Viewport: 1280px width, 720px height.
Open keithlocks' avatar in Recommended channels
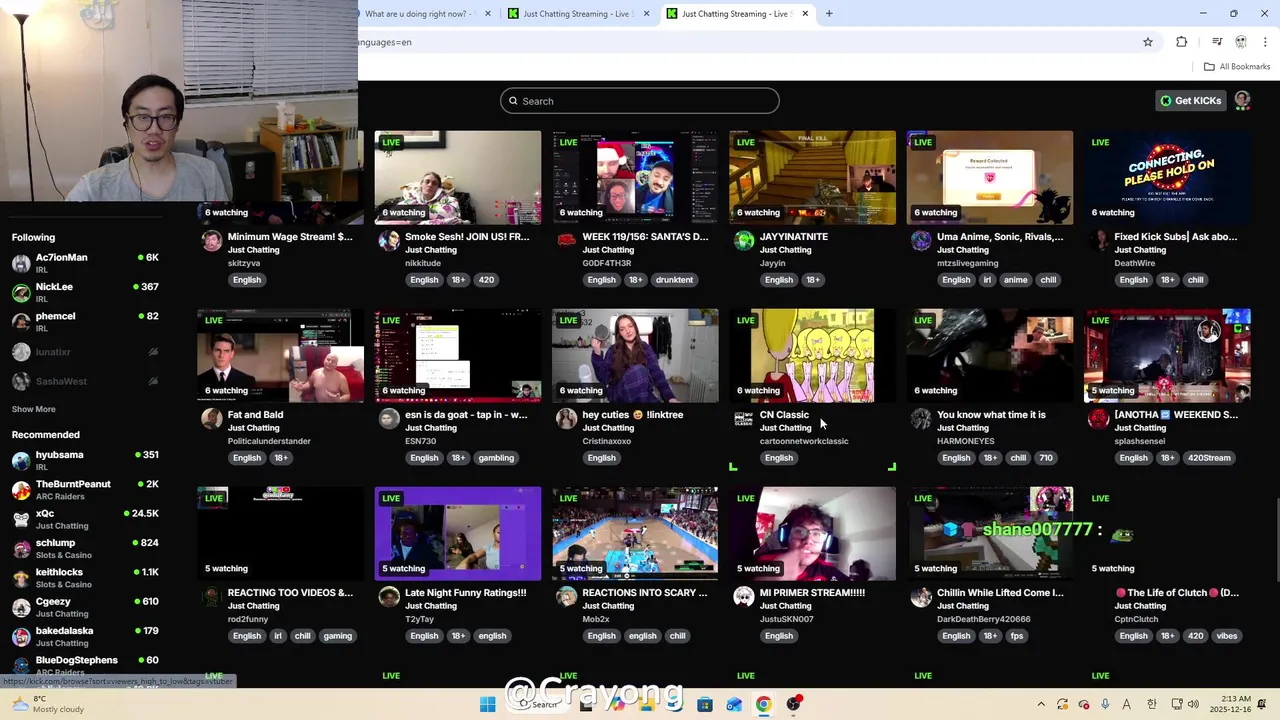point(21,578)
